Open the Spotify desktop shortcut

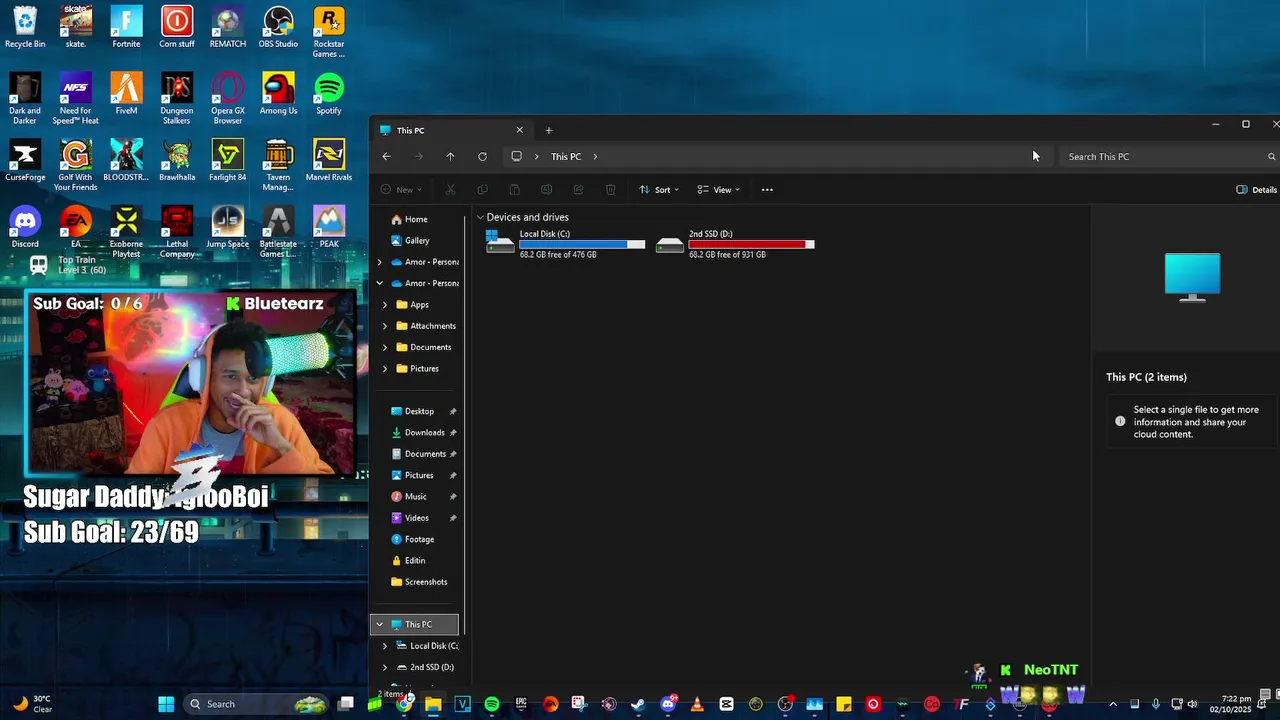329,94
